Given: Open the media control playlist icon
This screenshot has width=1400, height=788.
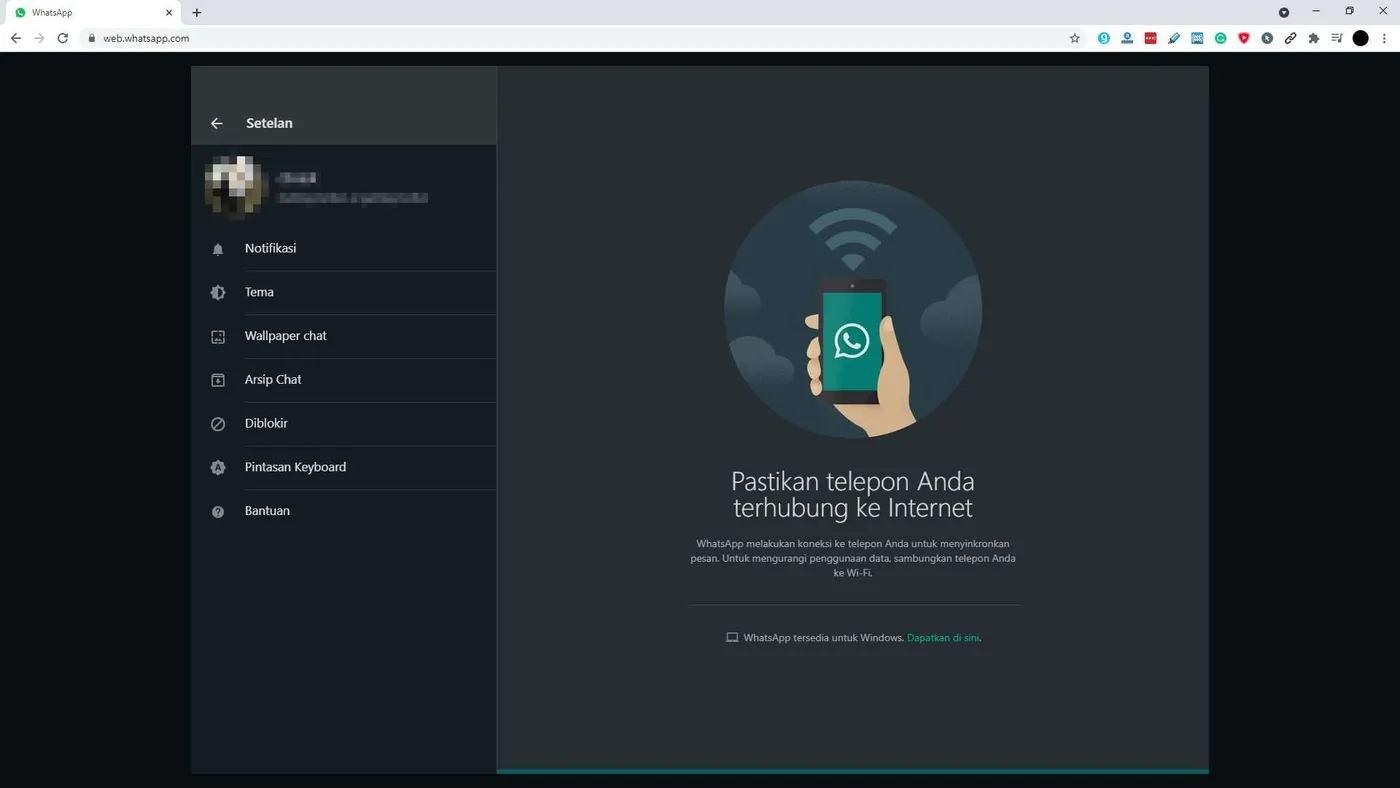Looking at the screenshot, I should click(1337, 38).
